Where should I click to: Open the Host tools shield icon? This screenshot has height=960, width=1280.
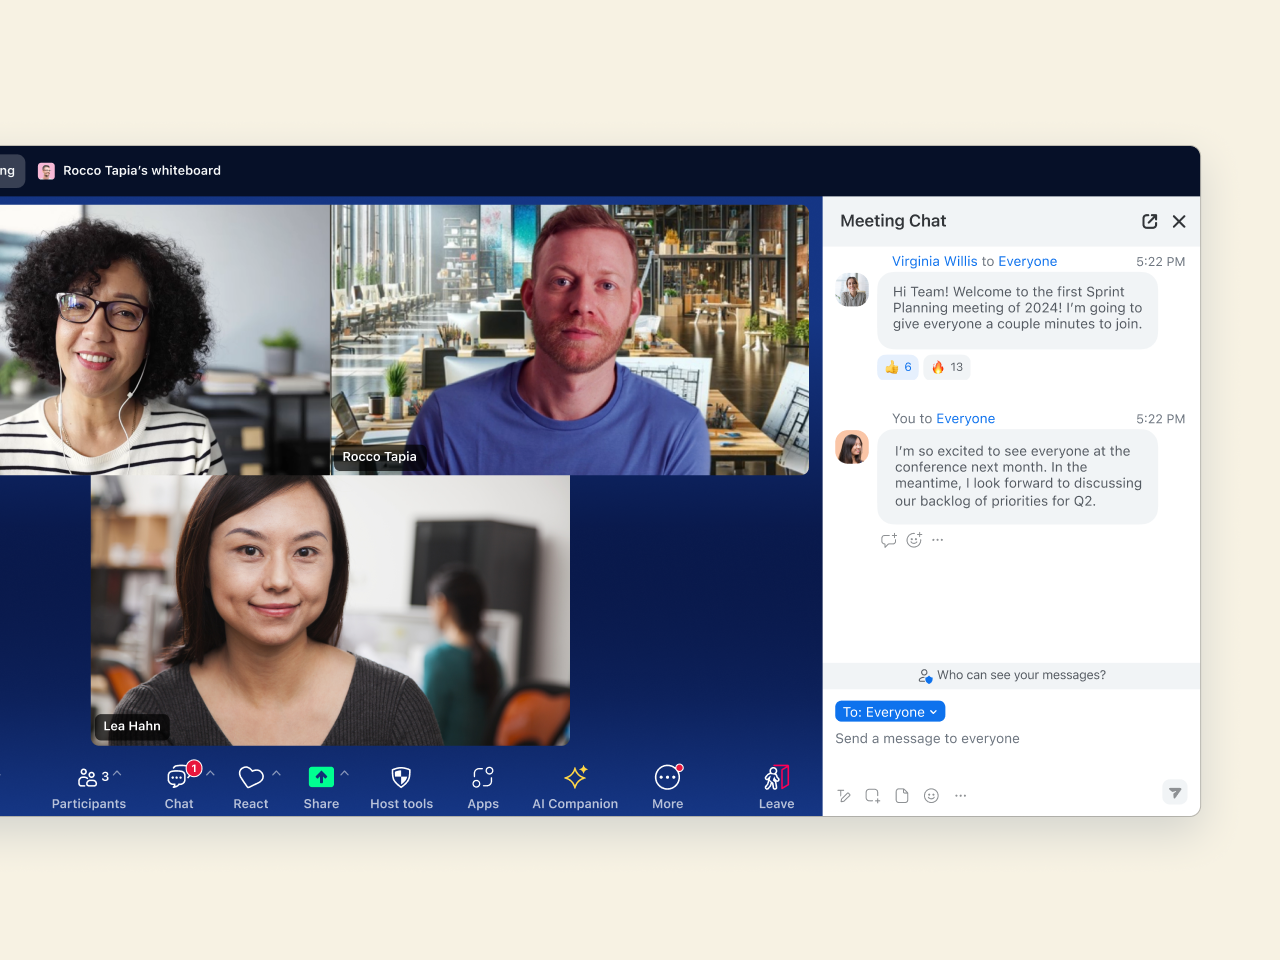click(x=401, y=778)
